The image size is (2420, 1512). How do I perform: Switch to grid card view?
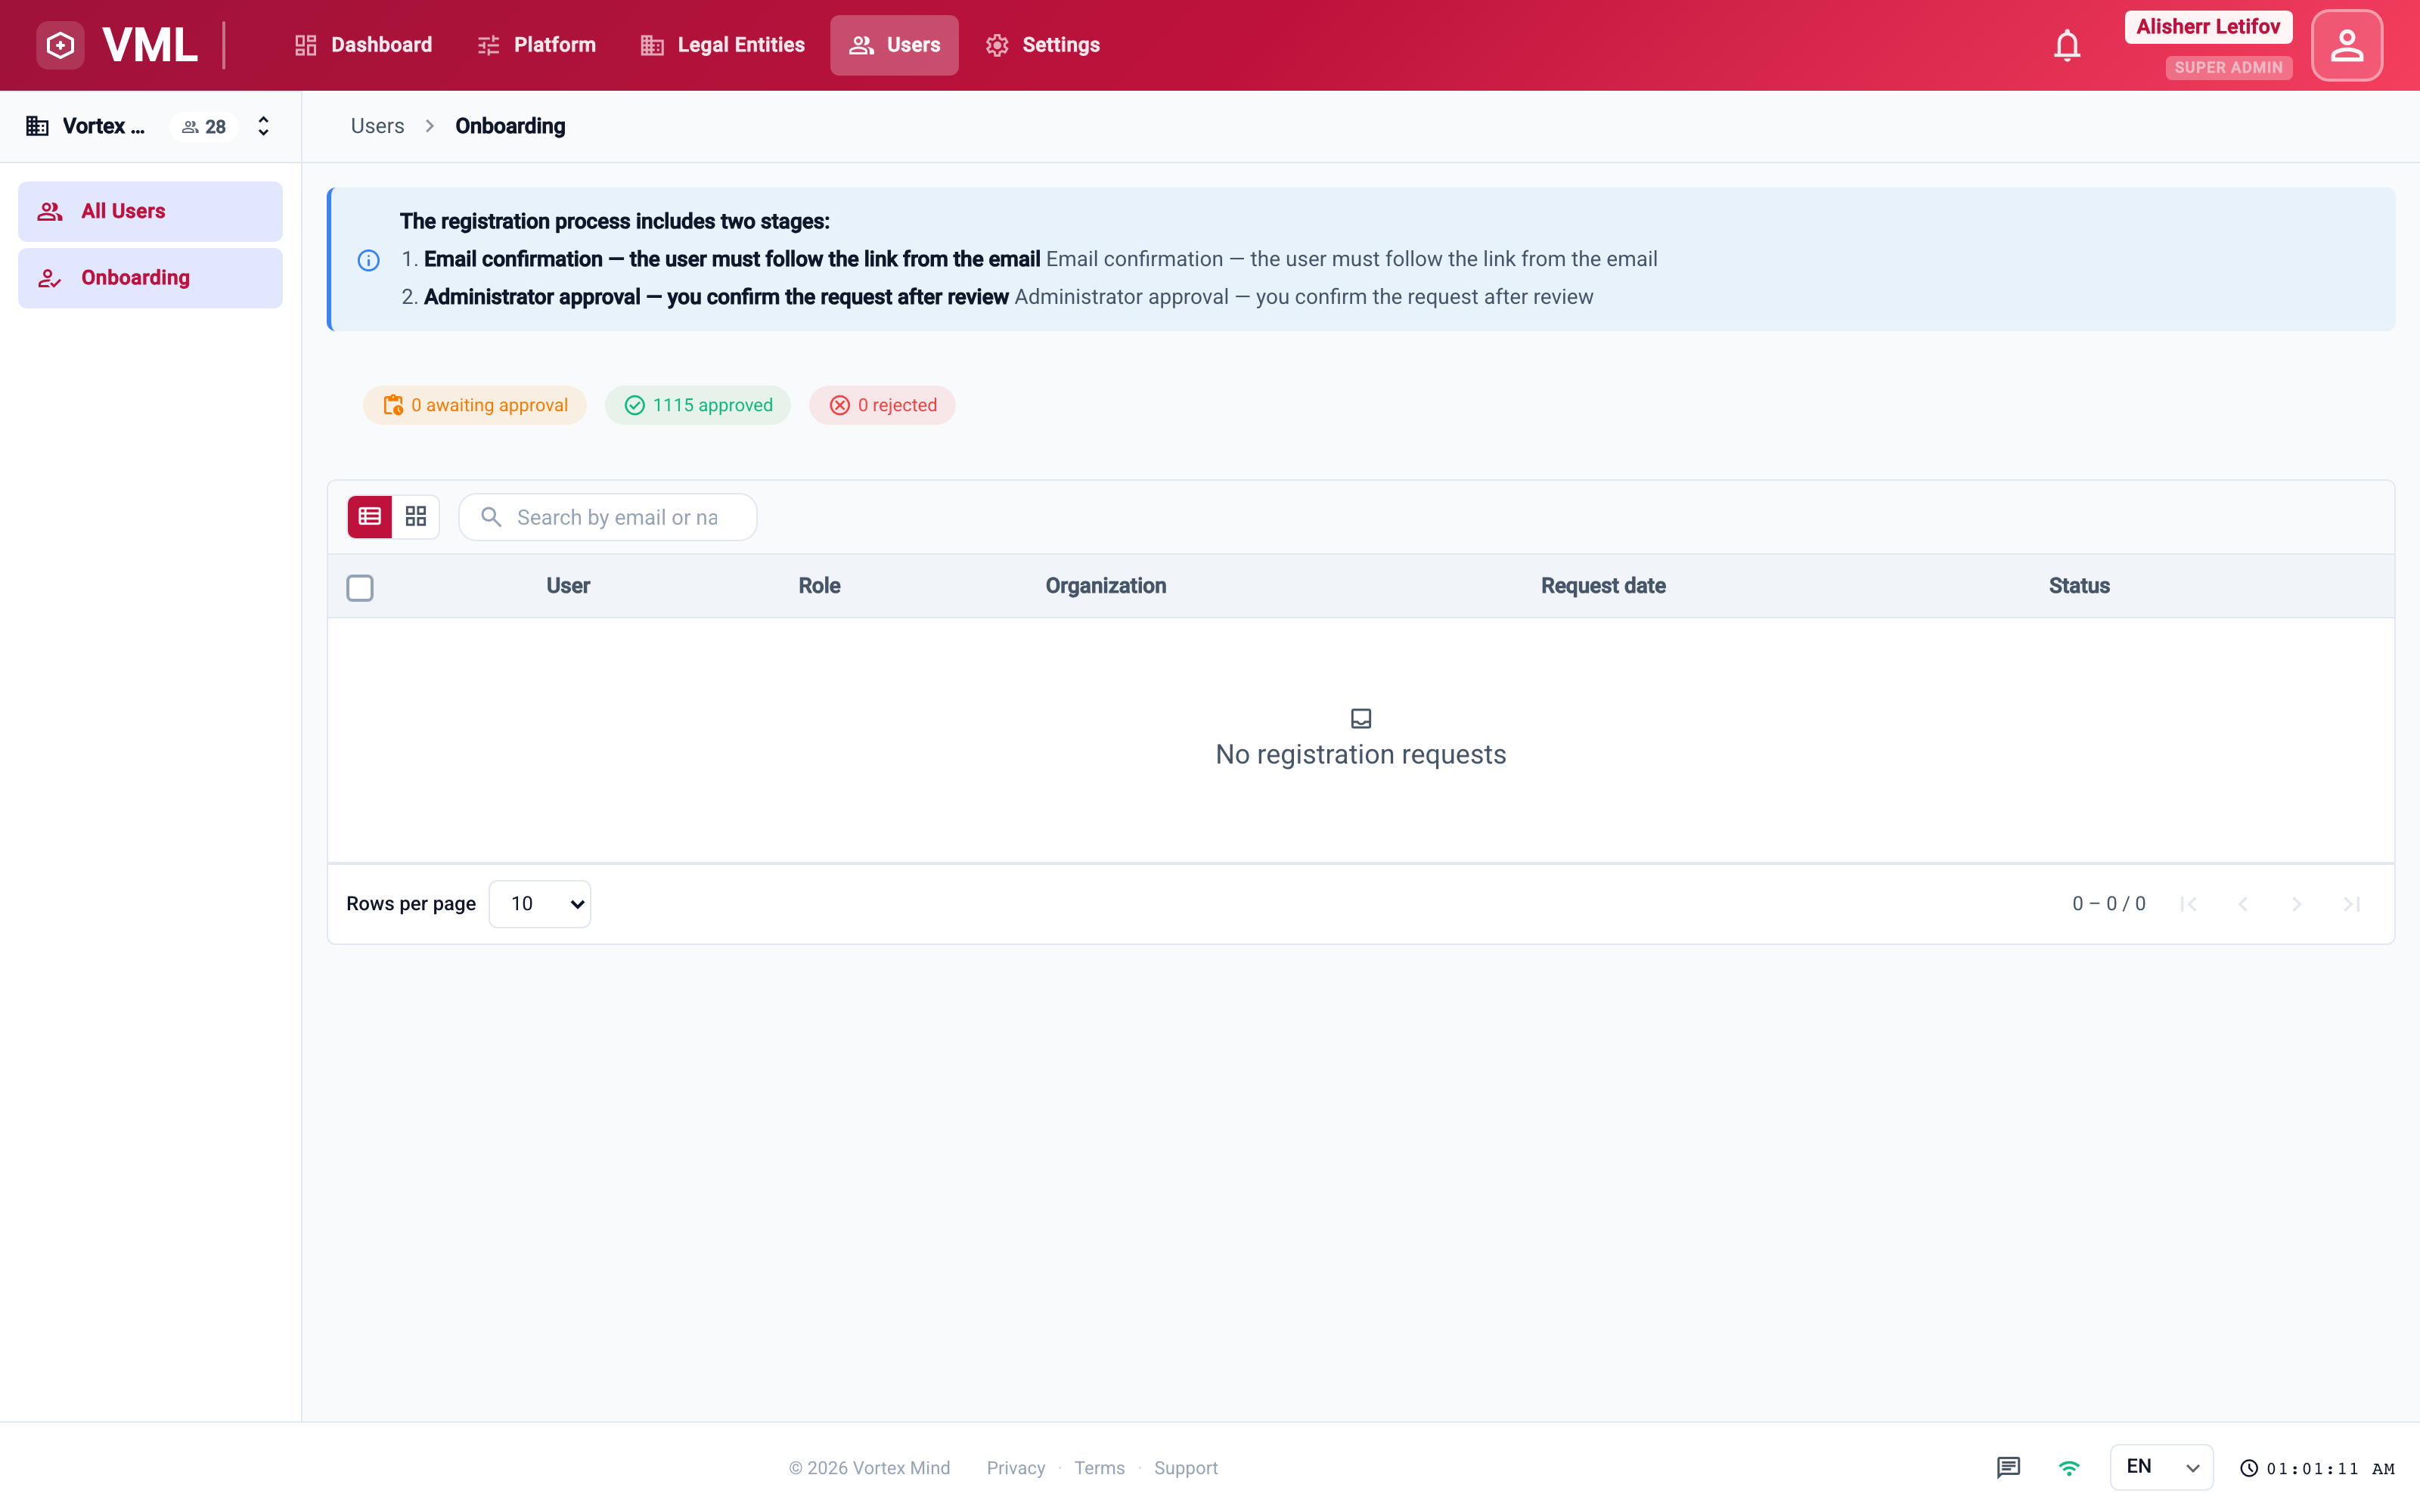coord(416,516)
